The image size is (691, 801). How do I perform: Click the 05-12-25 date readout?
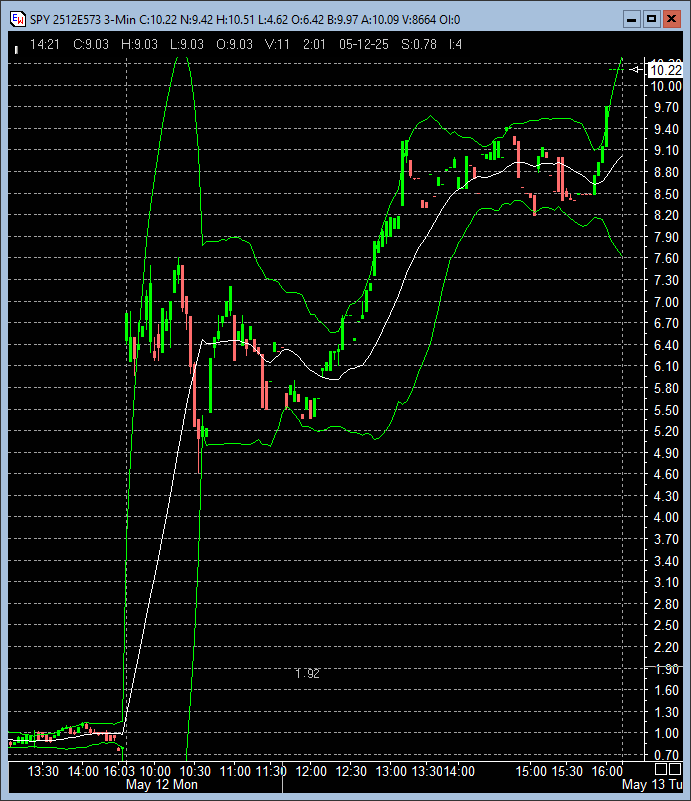coord(364,44)
